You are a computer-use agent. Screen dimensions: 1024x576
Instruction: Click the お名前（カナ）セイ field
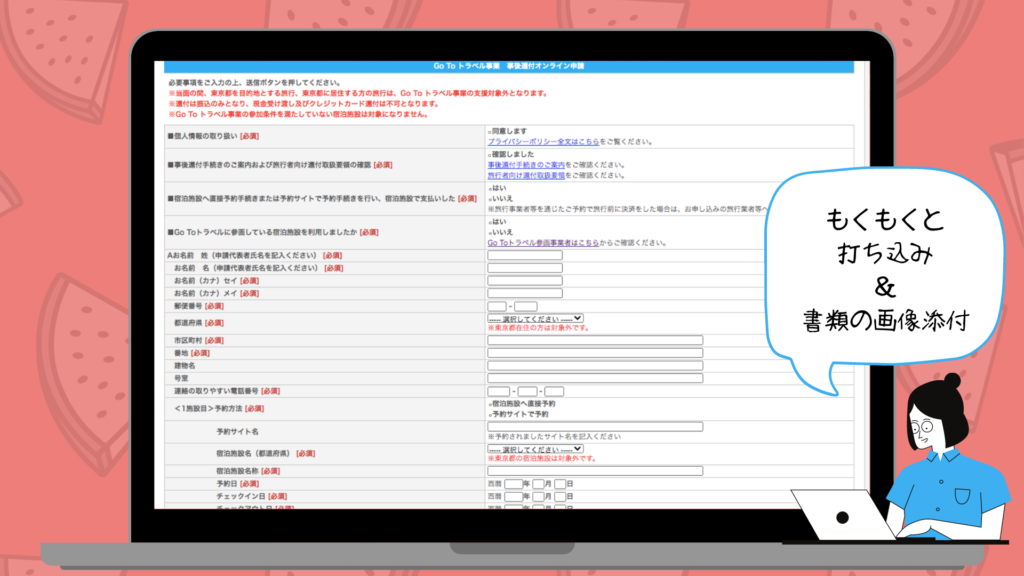(x=524, y=281)
